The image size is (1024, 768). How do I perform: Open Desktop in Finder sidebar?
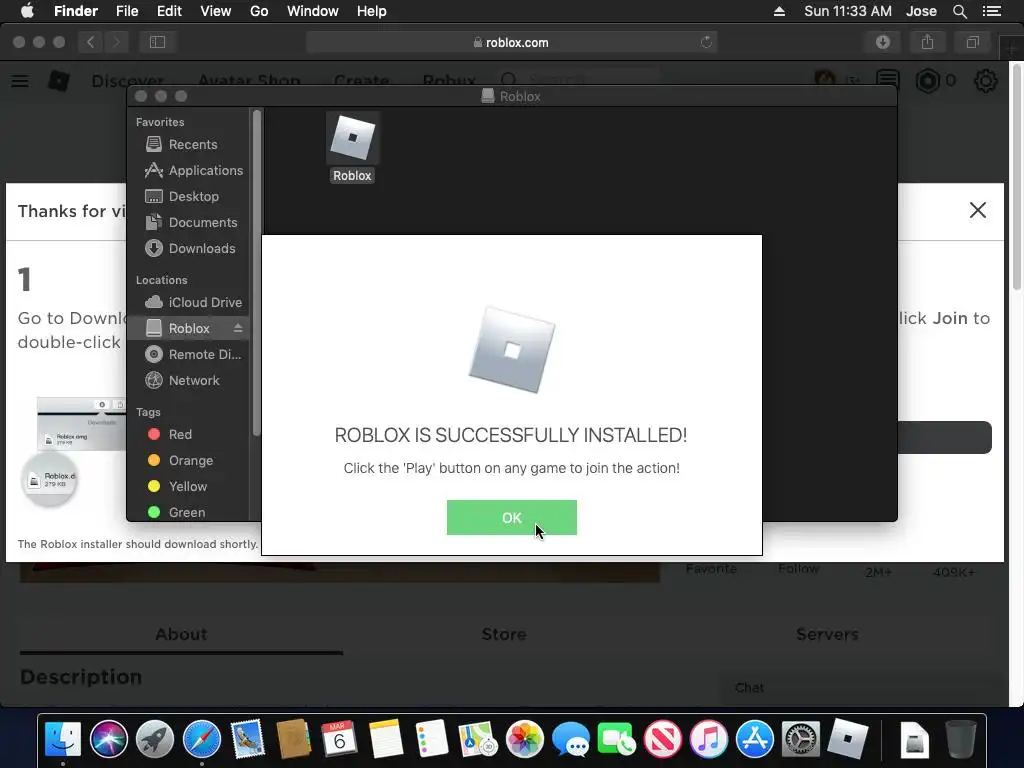click(182, 197)
